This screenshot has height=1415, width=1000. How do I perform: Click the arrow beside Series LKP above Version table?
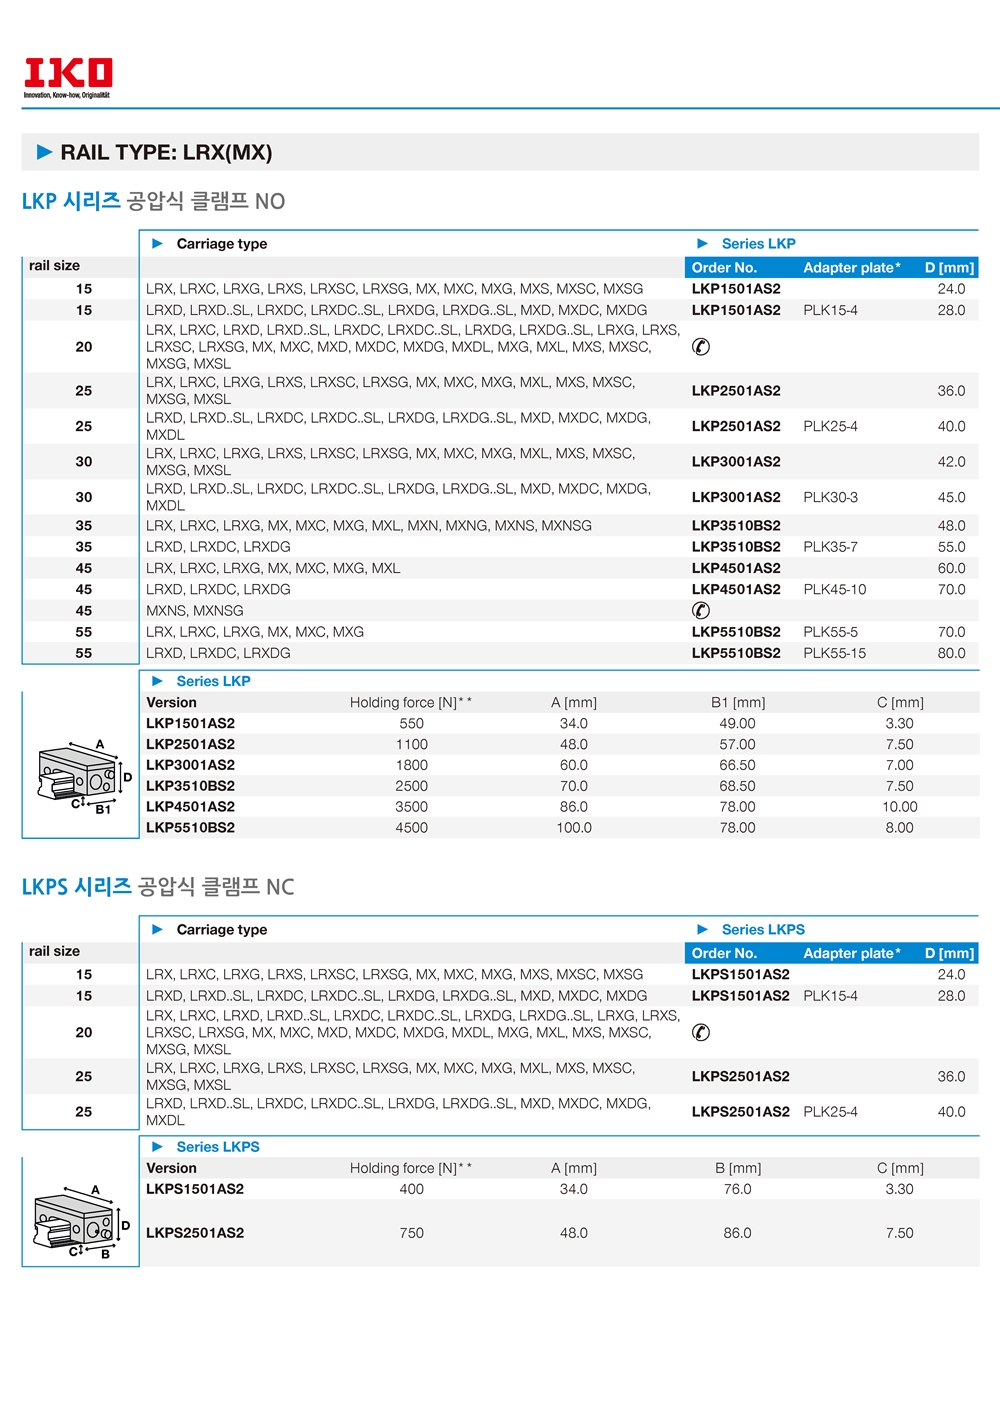[x=157, y=681]
